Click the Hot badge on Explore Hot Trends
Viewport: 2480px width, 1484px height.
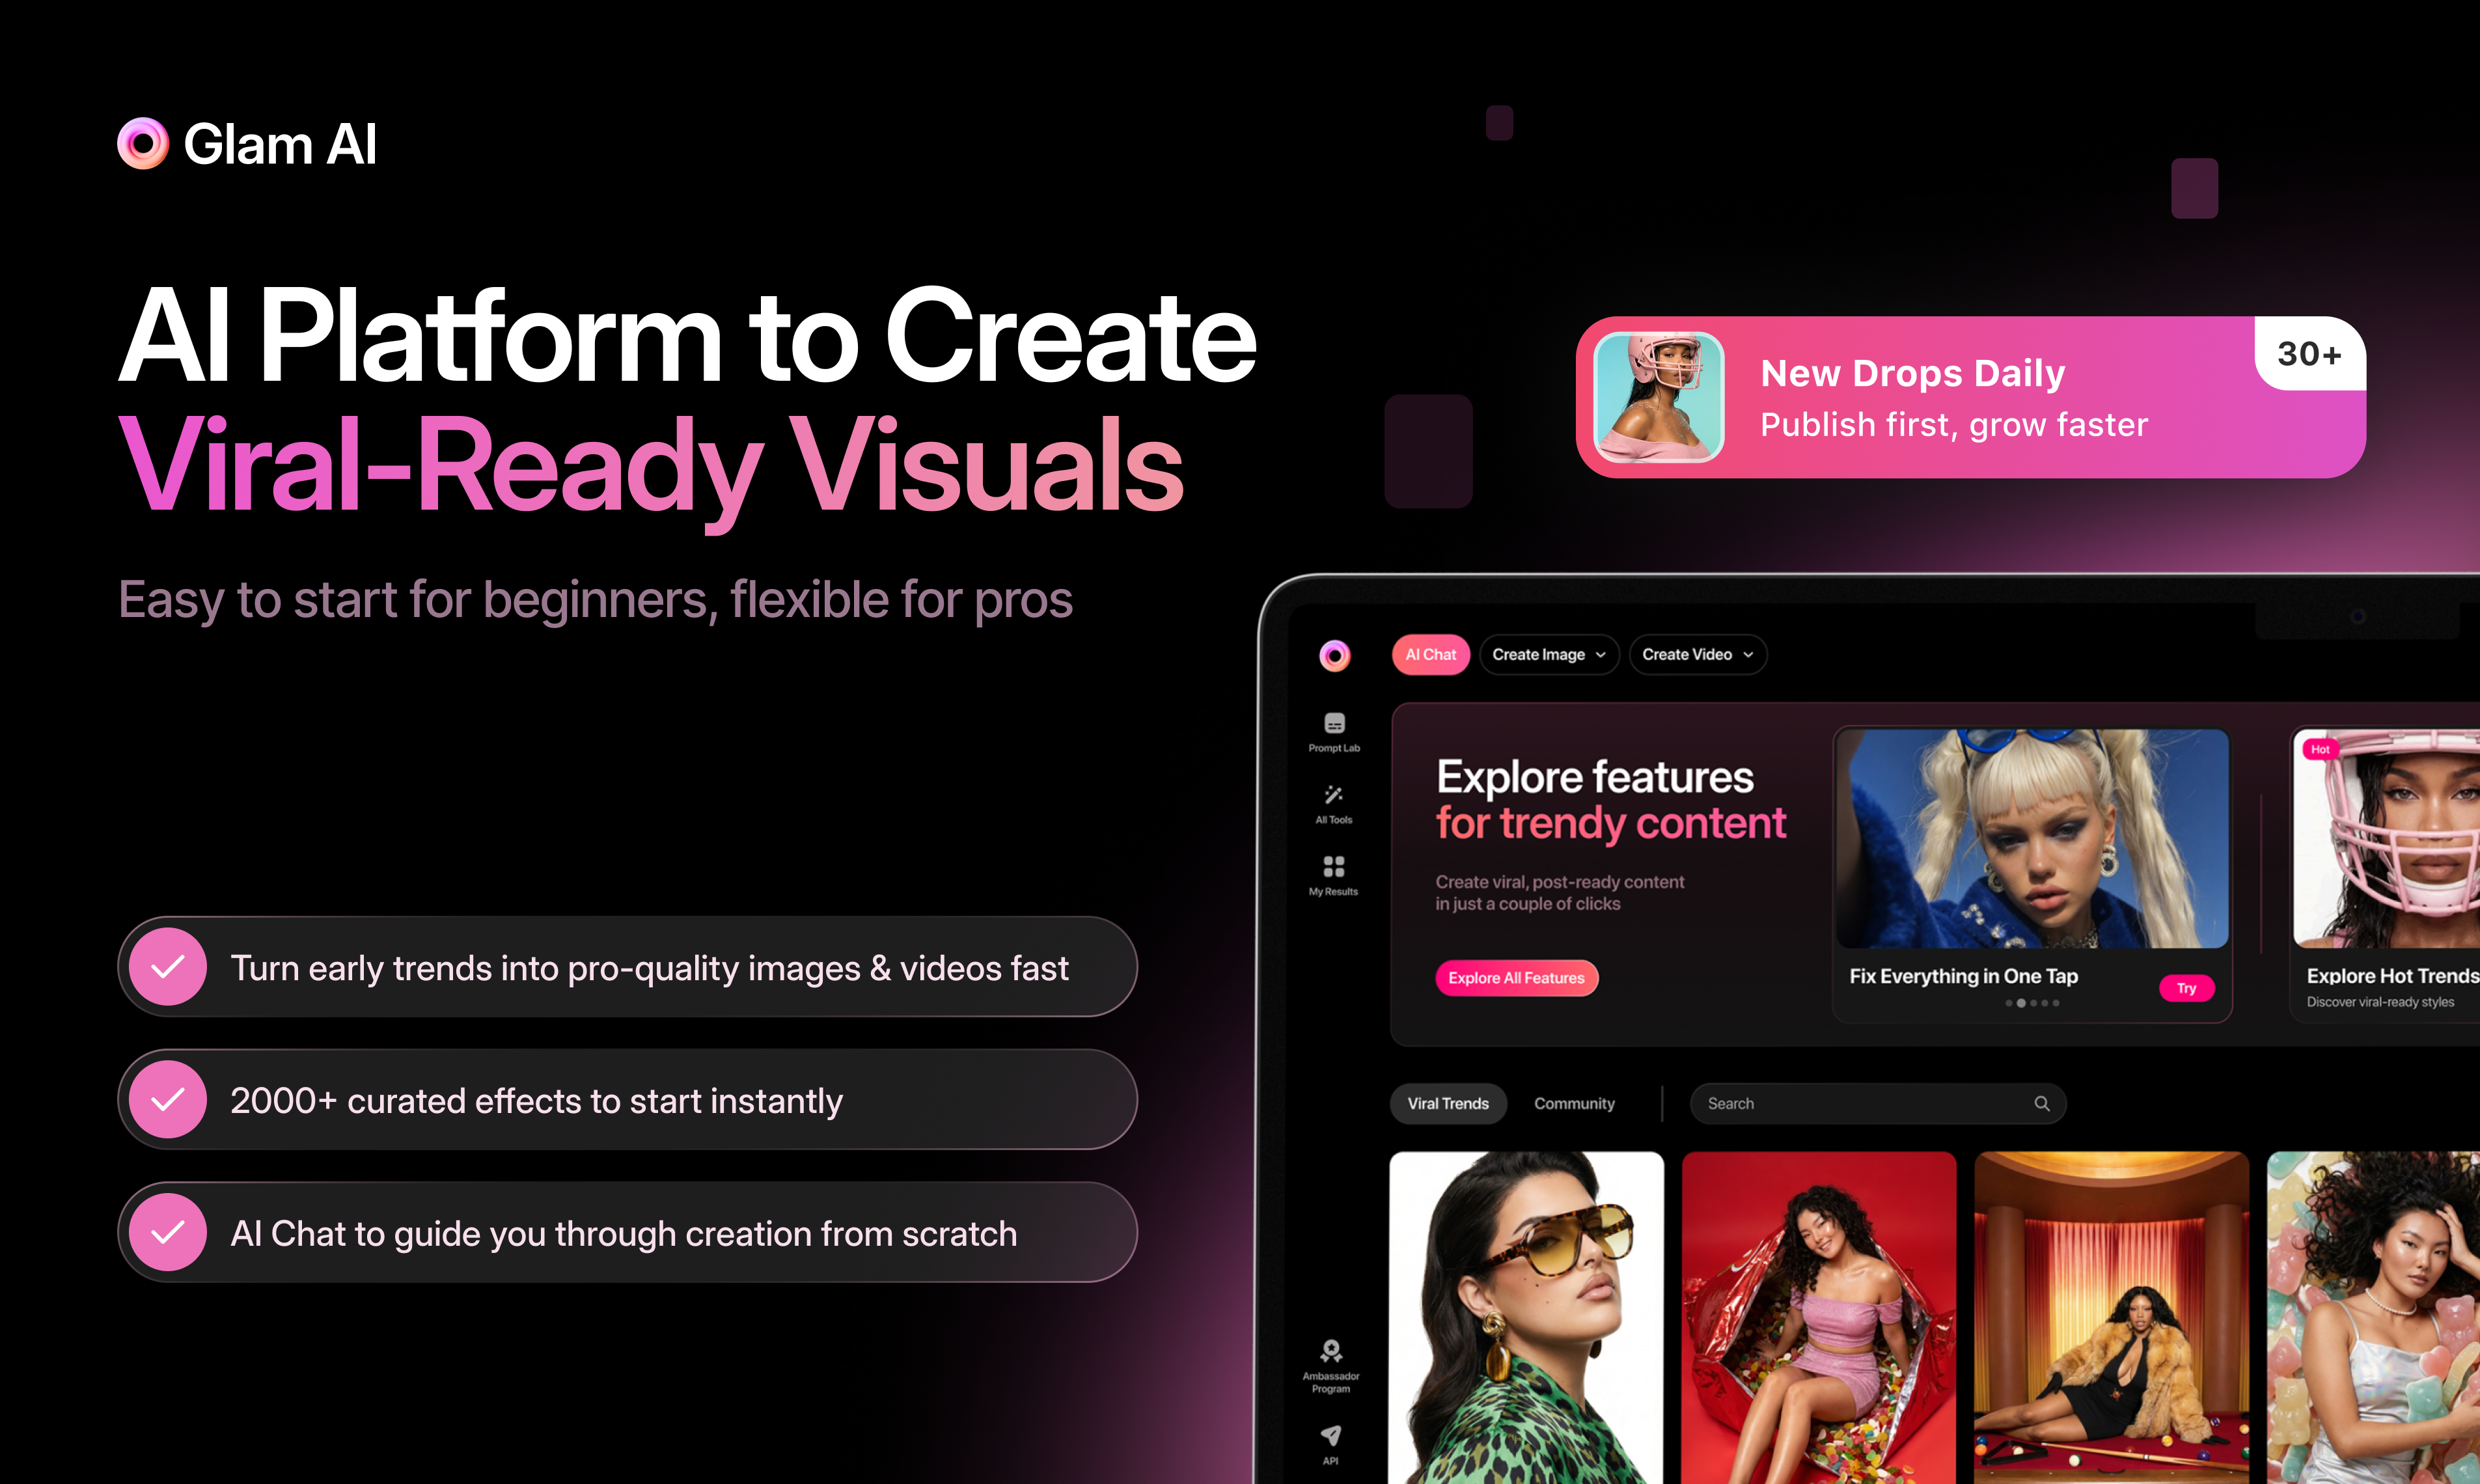coord(2321,749)
